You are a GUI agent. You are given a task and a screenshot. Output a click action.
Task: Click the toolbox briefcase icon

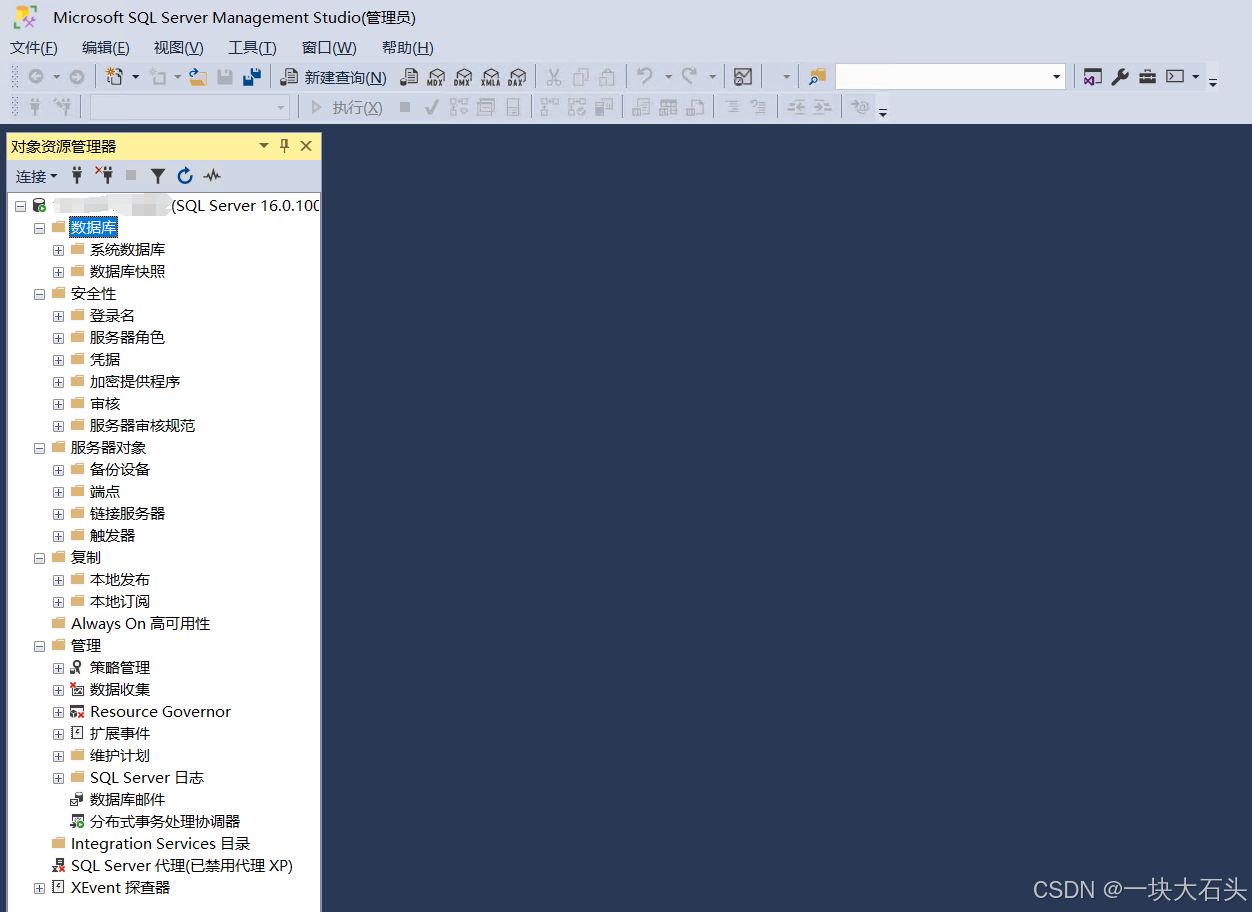point(1147,77)
